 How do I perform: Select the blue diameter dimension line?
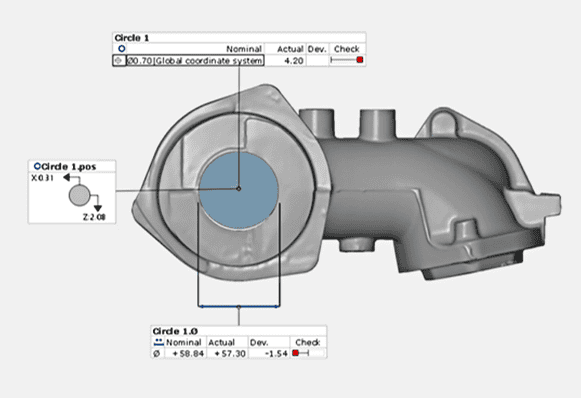(x=239, y=306)
